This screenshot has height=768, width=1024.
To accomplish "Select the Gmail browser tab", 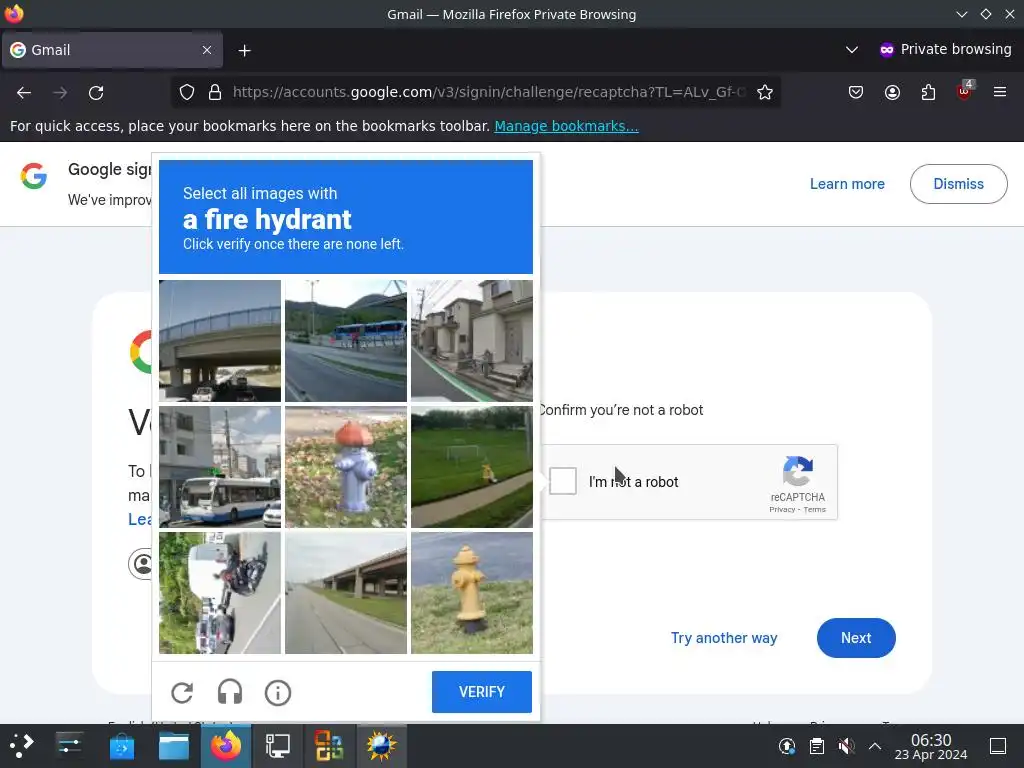I will tap(112, 50).
